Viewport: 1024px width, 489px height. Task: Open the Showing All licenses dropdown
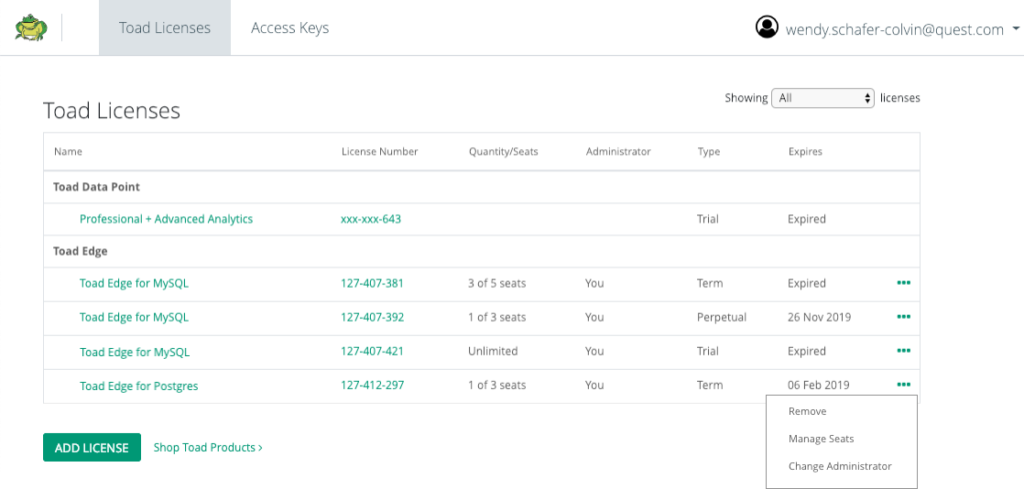point(823,98)
